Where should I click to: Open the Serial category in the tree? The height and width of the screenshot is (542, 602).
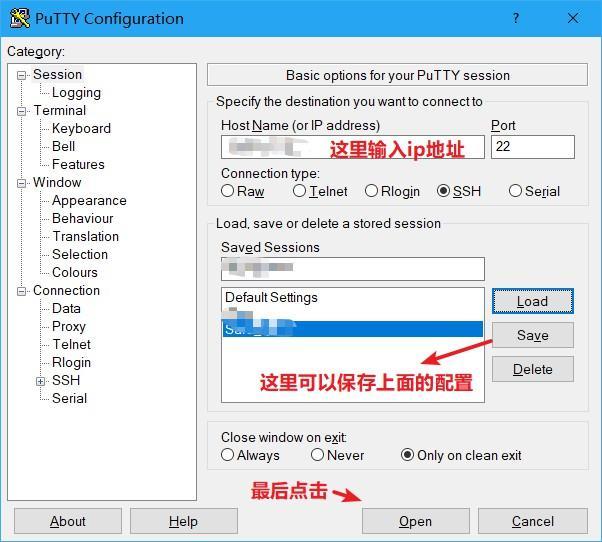pyautogui.click(x=69, y=398)
